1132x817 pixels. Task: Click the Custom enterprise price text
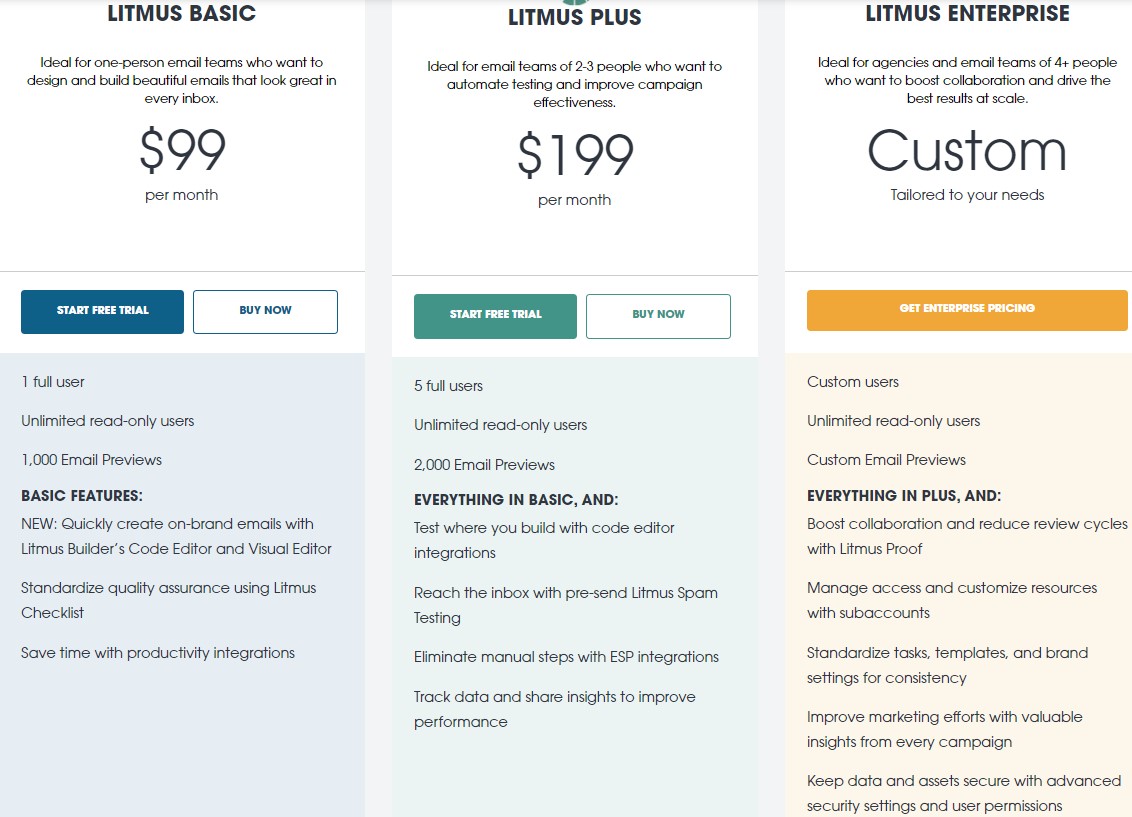(x=967, y=151)
